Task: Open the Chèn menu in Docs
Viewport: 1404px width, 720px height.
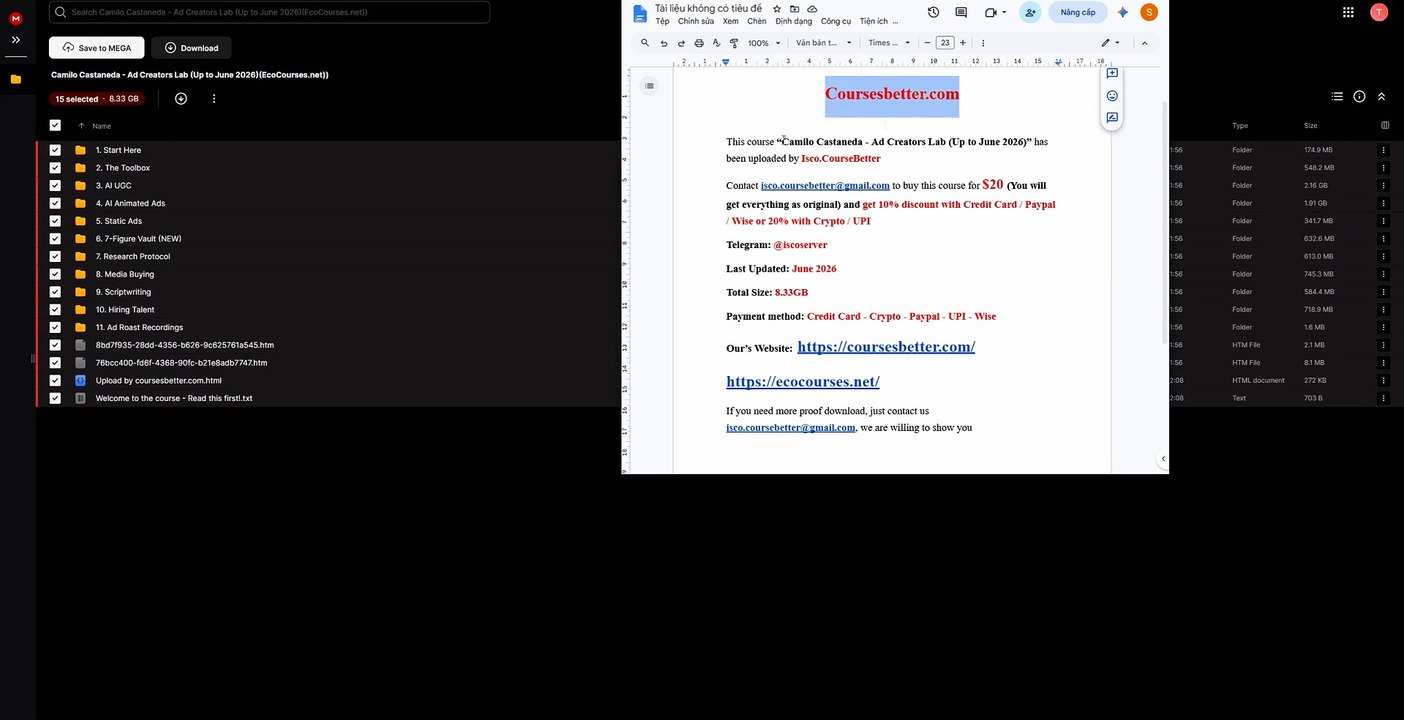Action: pyautogui.click(x=757, y=21)
